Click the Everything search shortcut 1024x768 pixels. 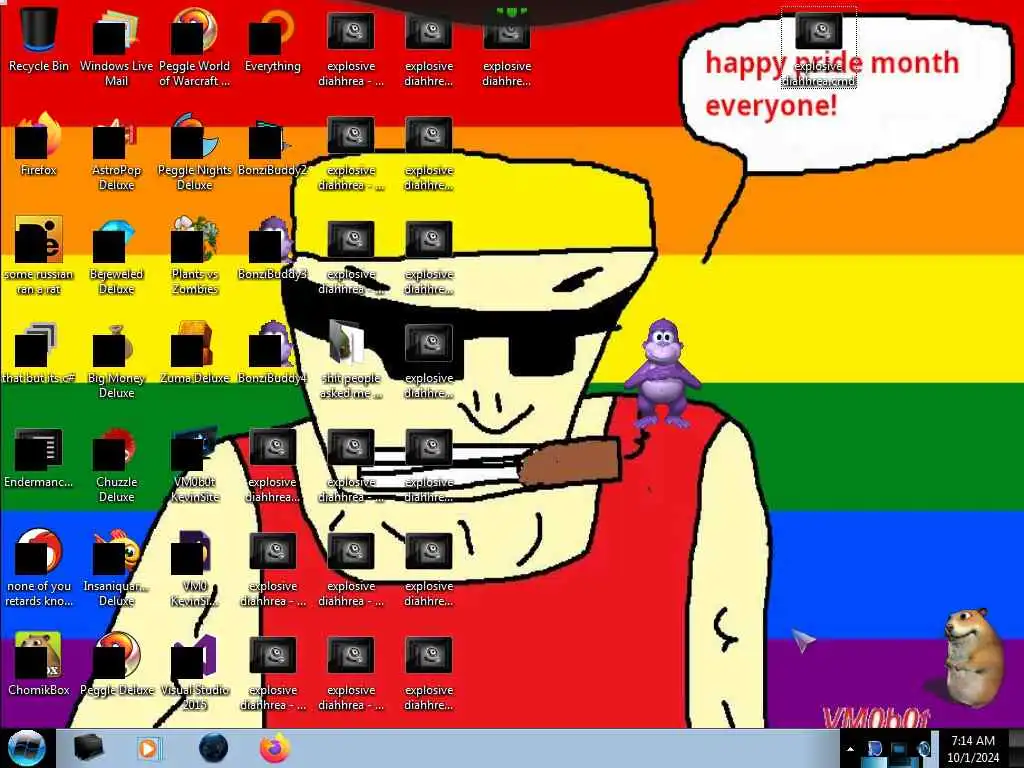pos(272,39)
